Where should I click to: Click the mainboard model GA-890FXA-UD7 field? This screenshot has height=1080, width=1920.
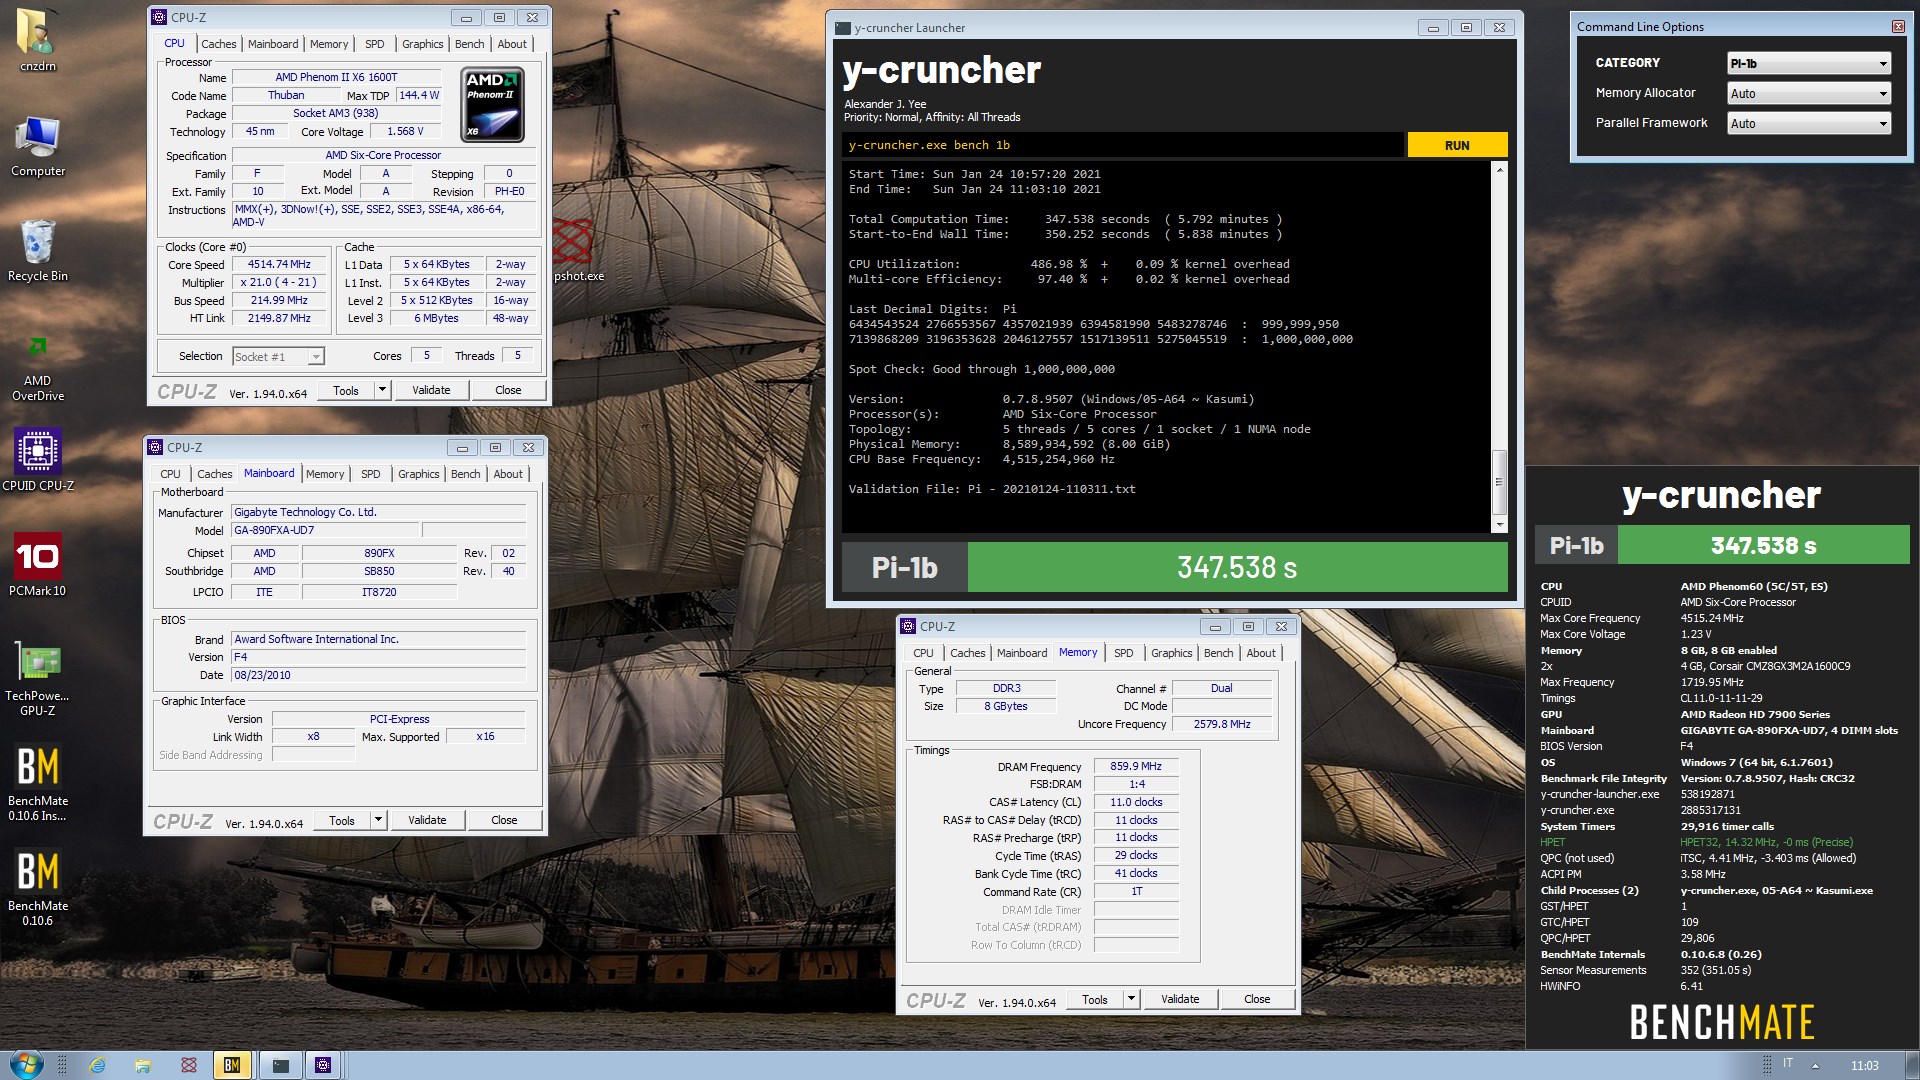325,530
